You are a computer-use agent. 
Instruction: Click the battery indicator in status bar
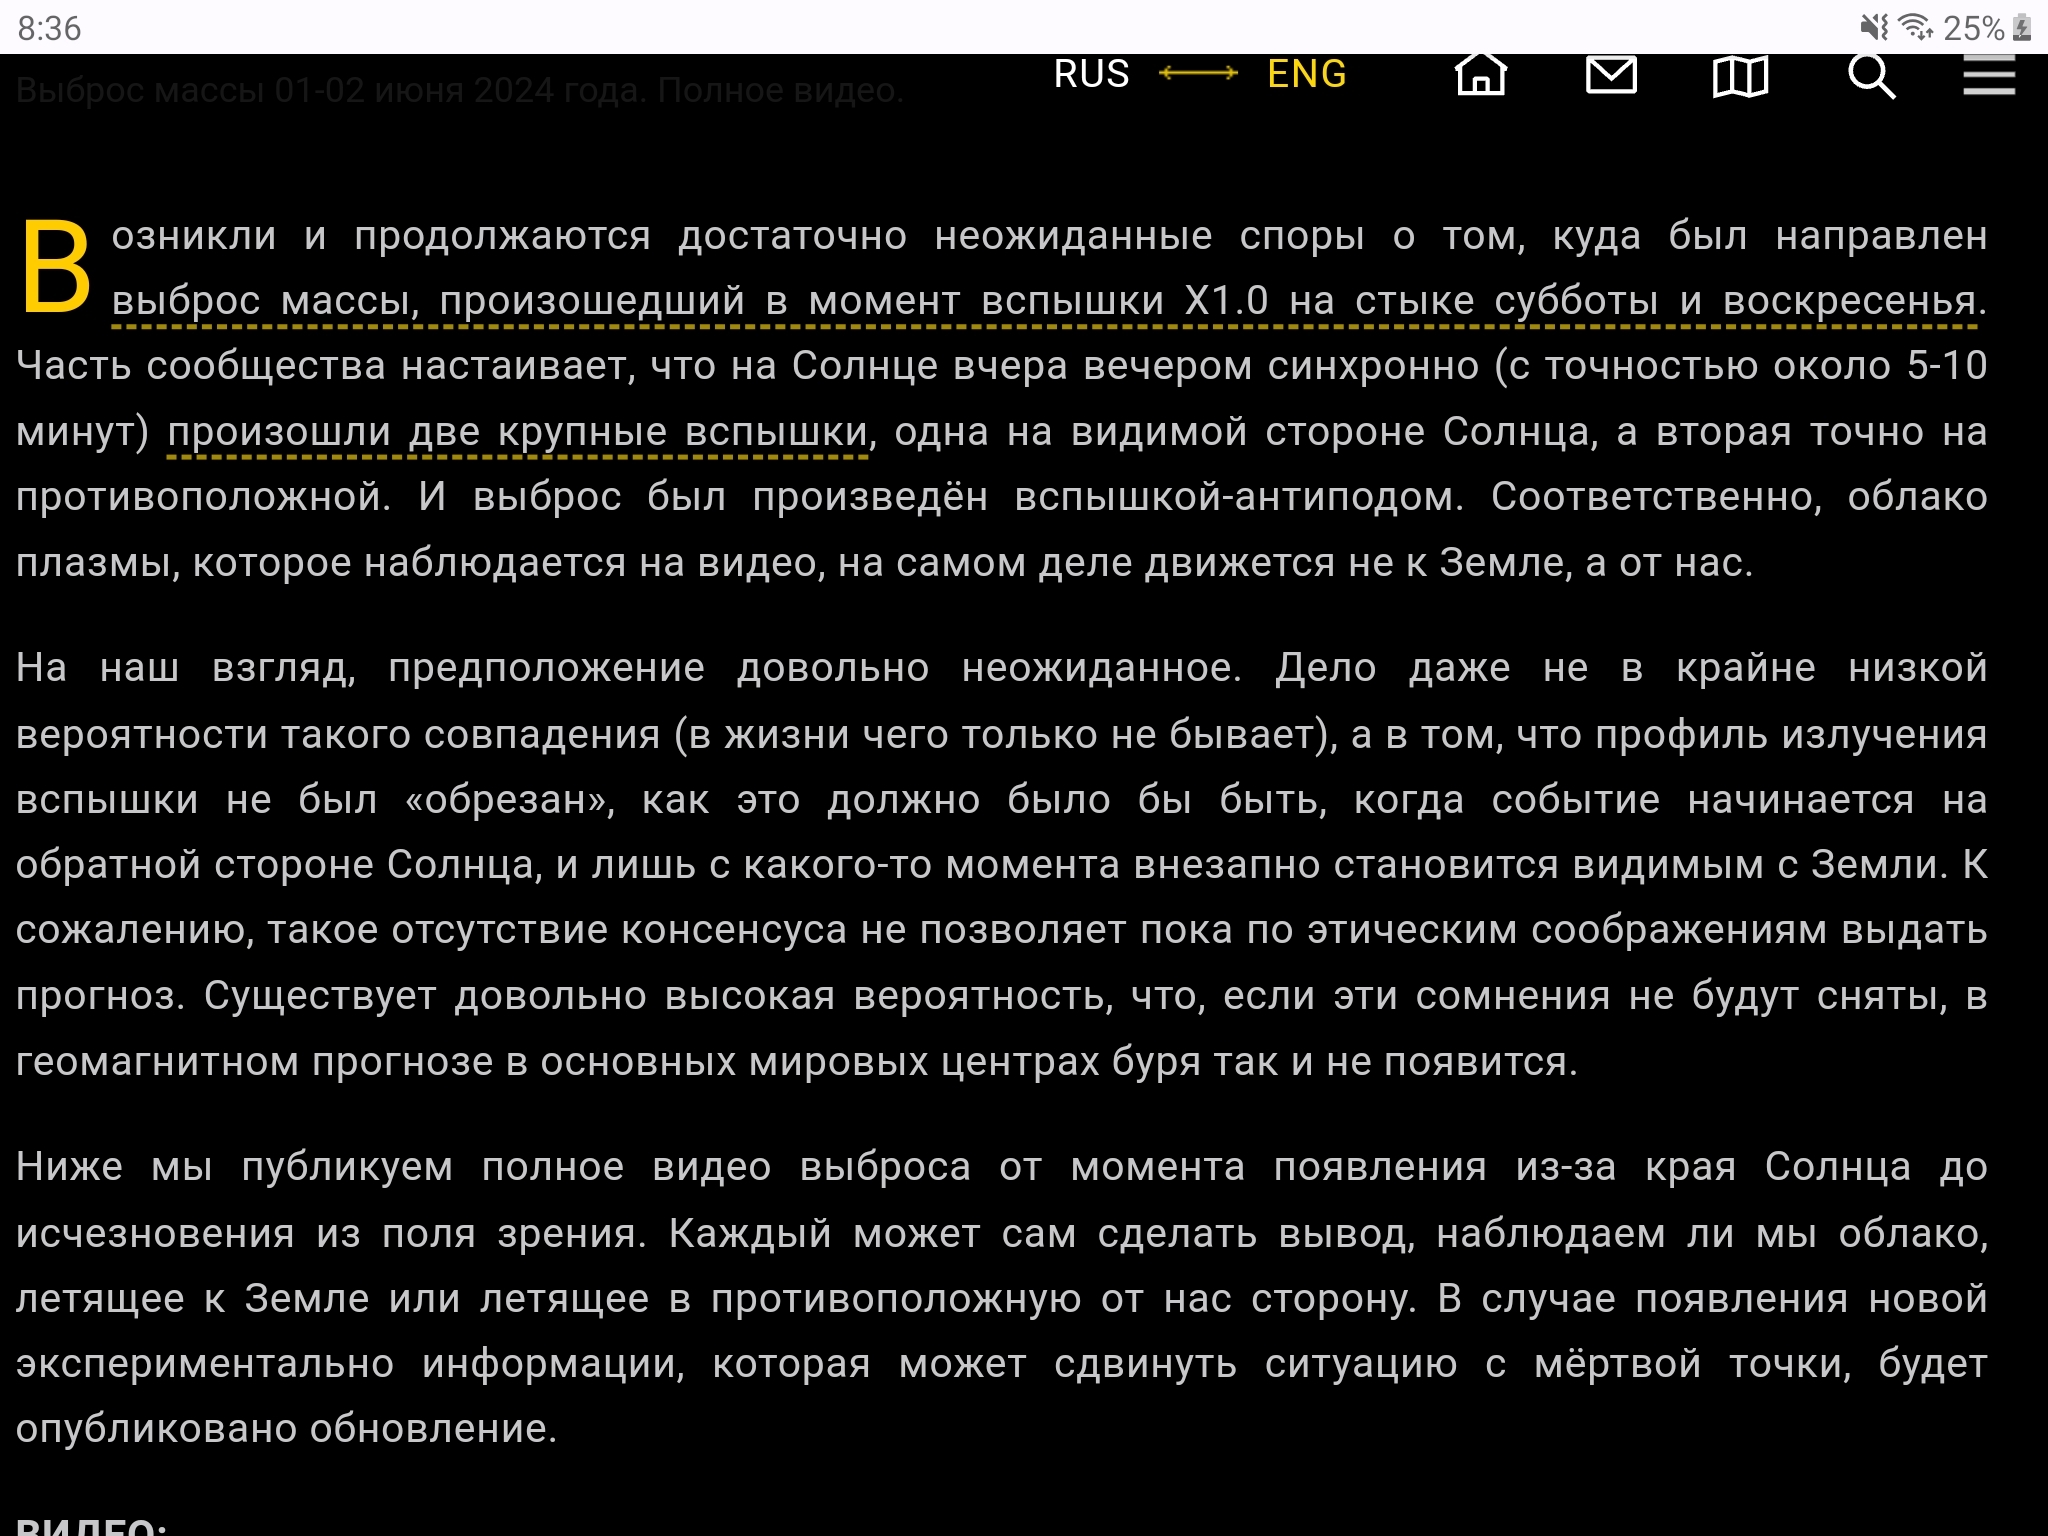2022,28
